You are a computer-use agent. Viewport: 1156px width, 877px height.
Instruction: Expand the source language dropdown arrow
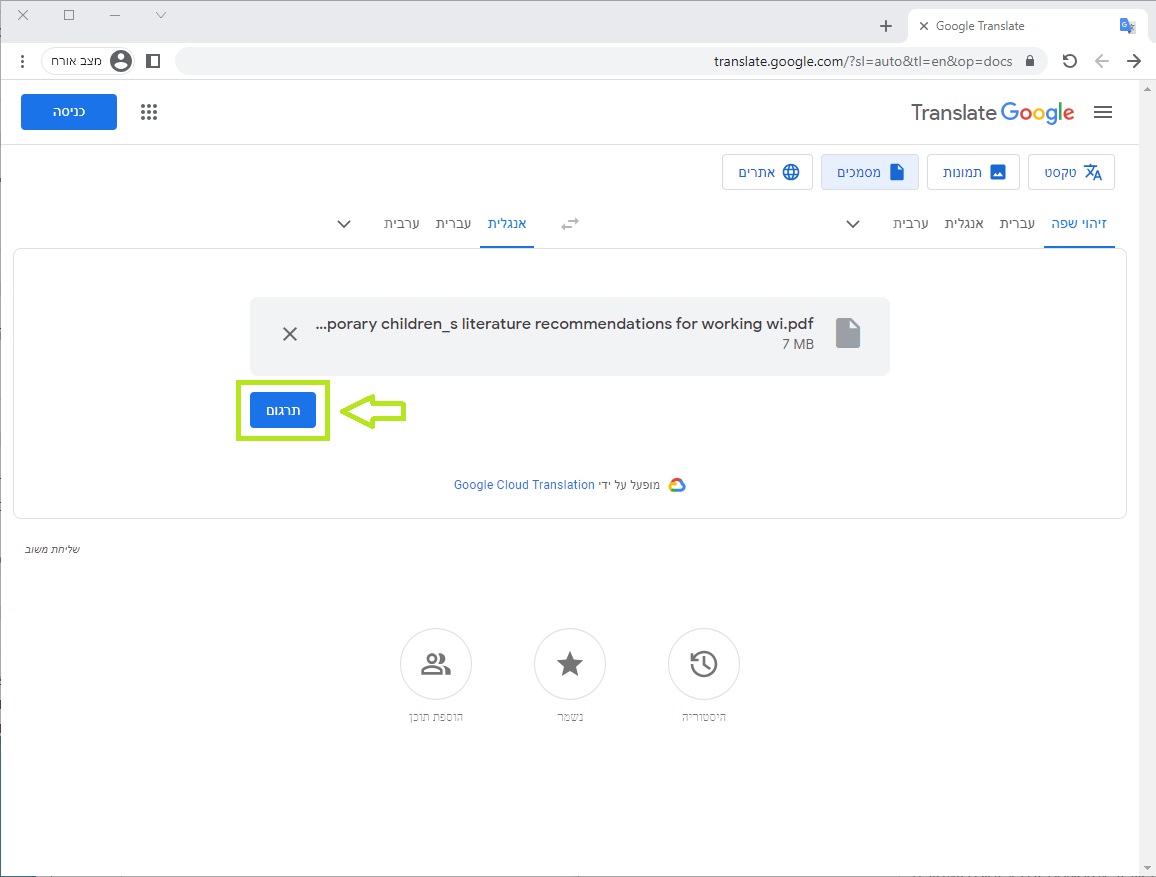(853, 224)
